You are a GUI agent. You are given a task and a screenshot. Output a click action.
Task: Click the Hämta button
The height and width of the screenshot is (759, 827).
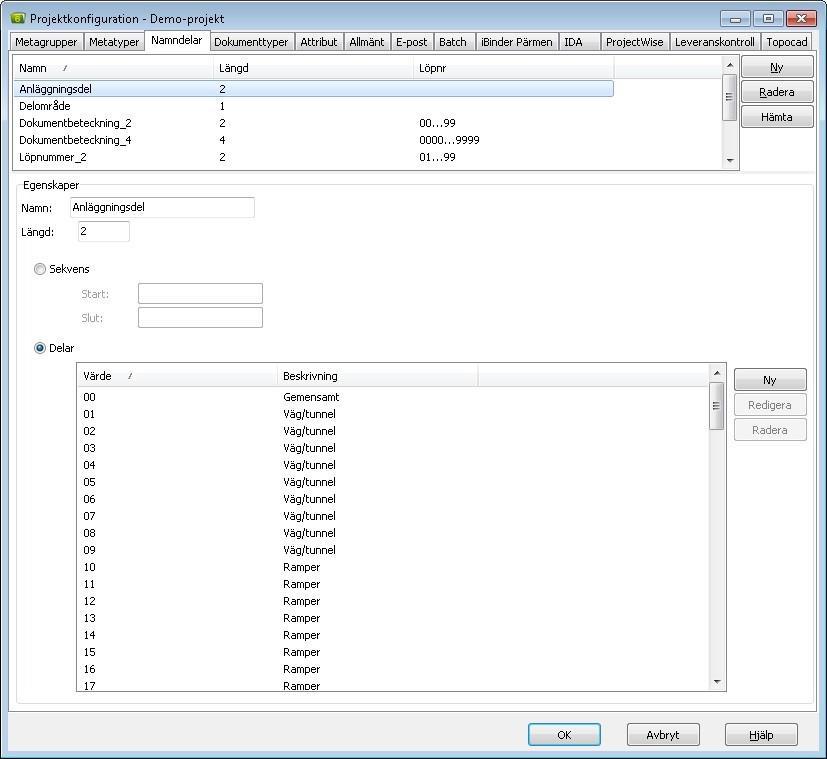click(777, 117)
